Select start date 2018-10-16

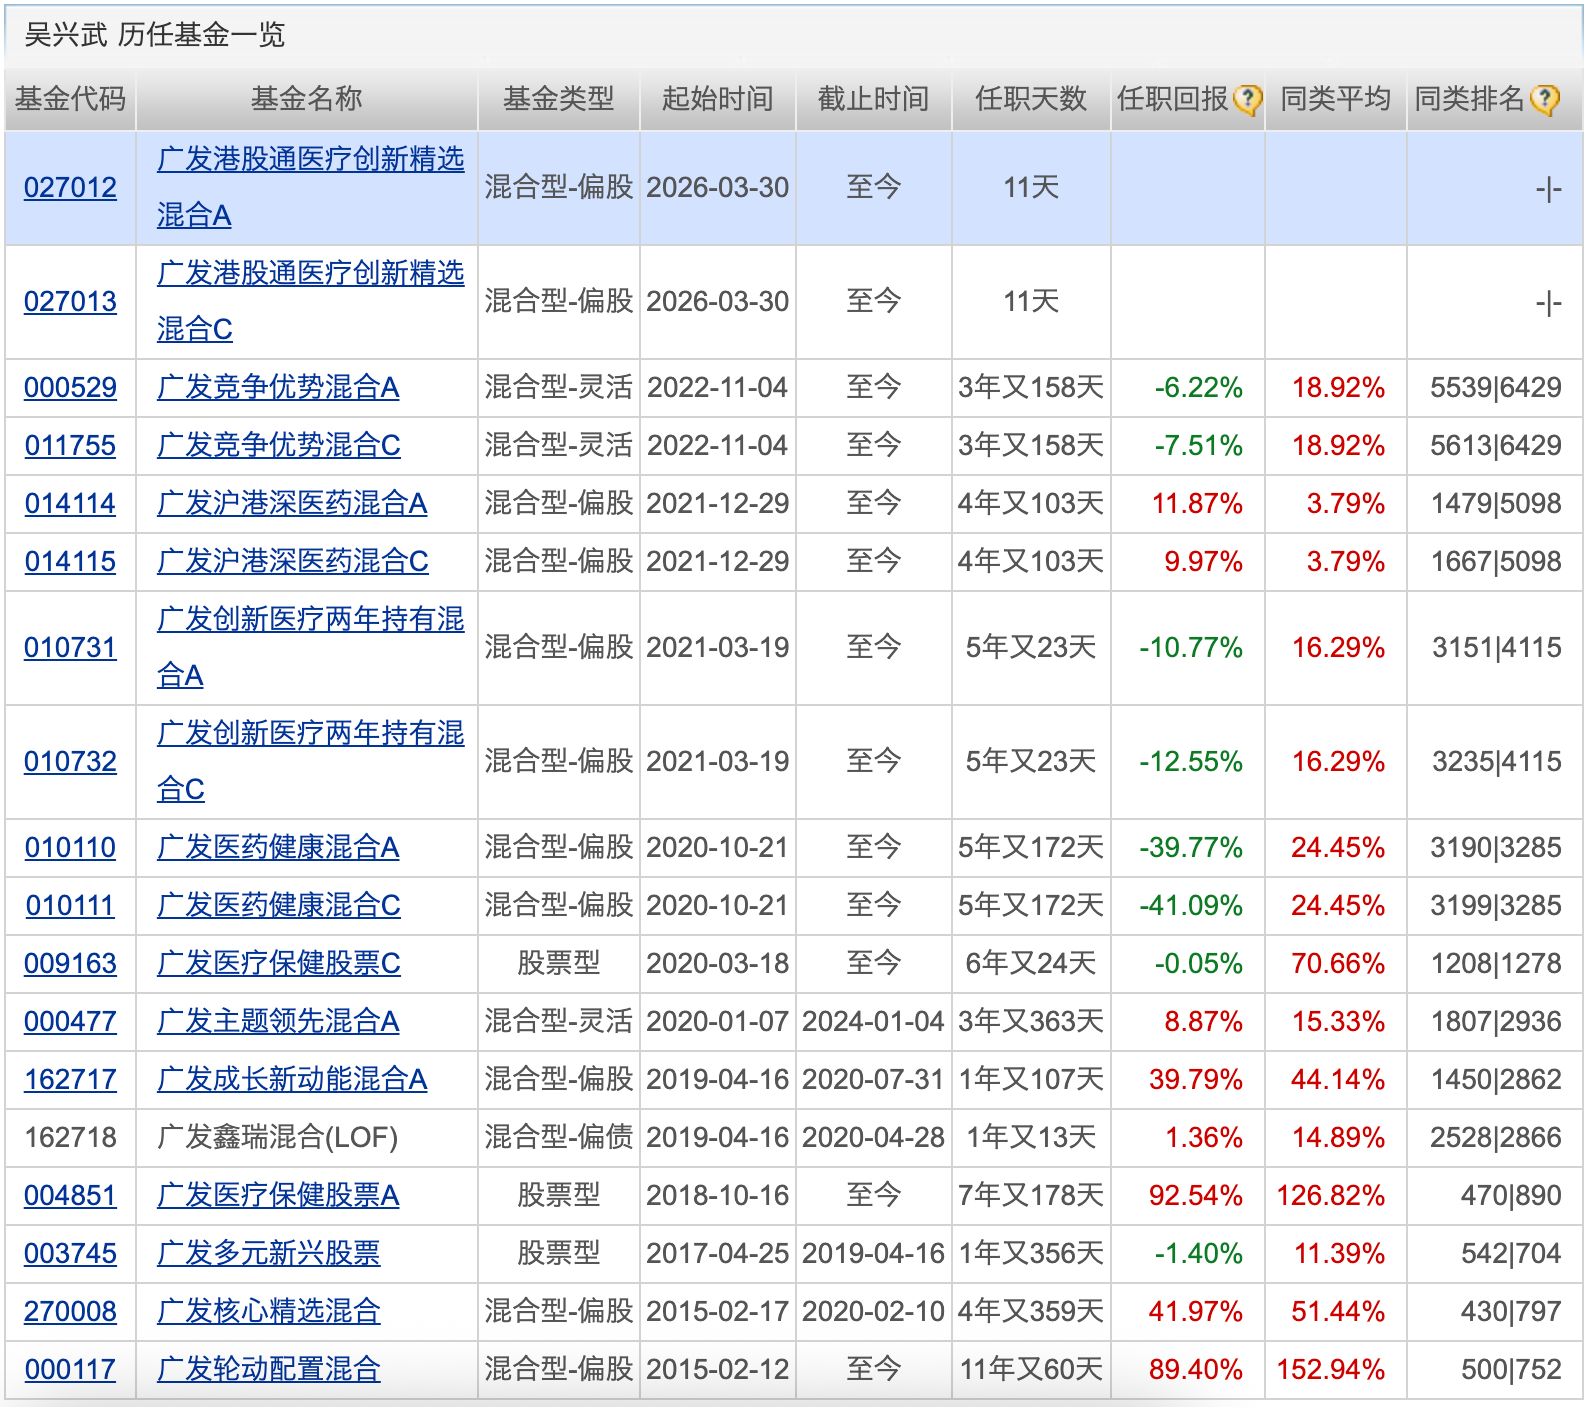(717, 1196)
